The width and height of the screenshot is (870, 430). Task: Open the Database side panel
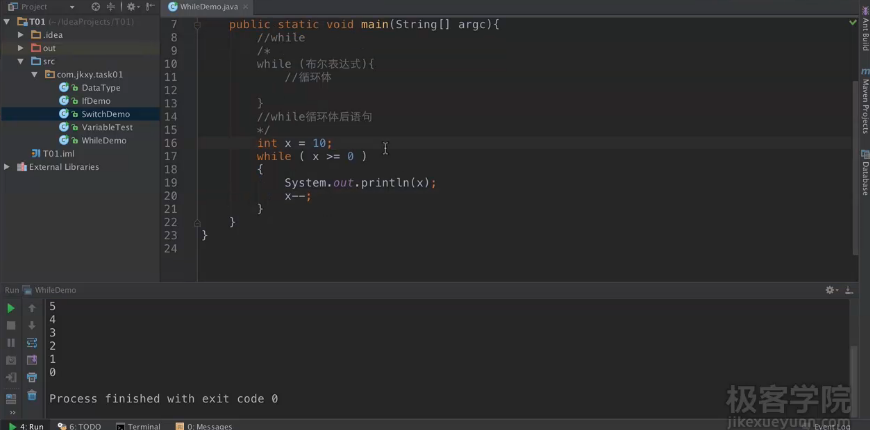tap(864, 173)
